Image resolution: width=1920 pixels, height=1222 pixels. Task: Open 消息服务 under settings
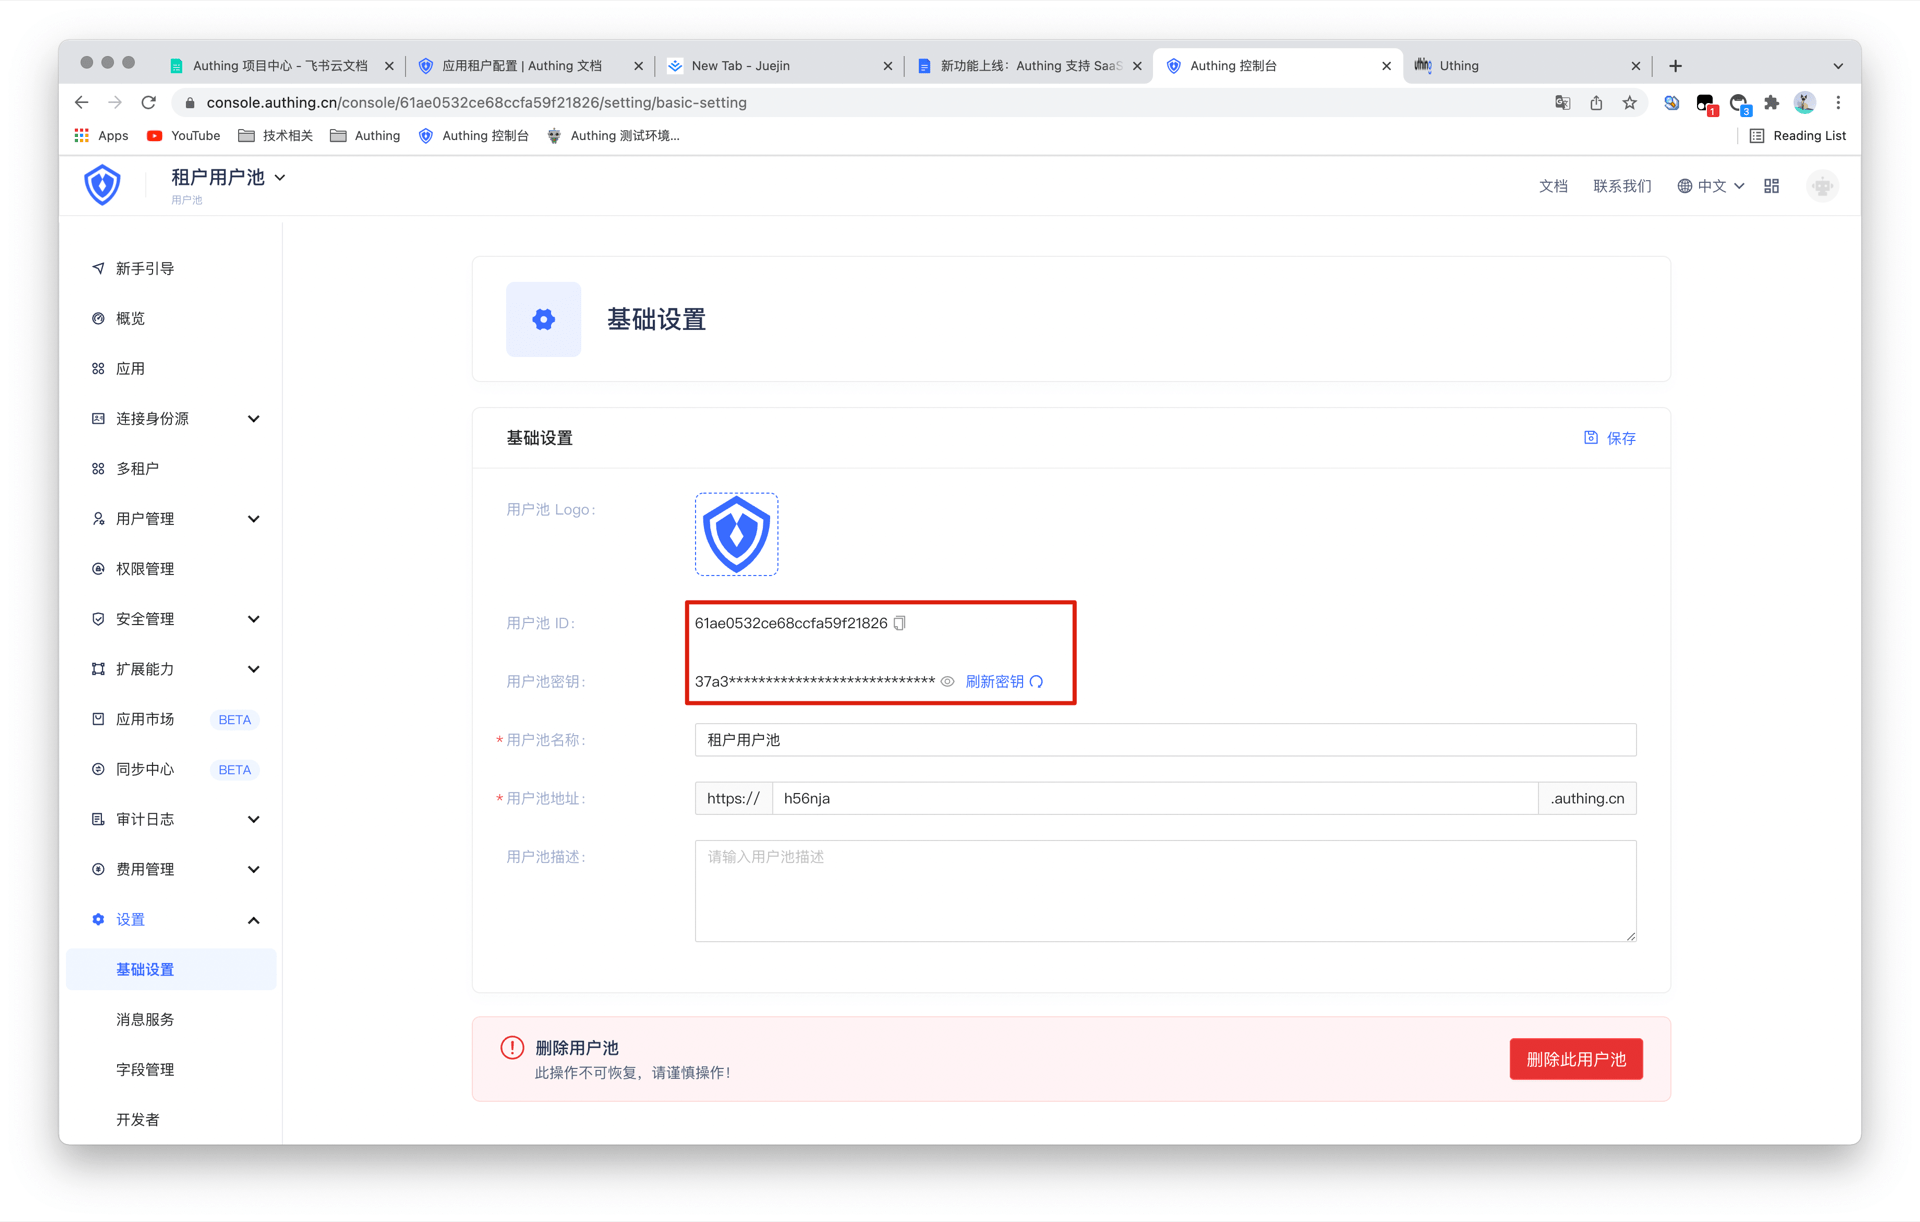(143, 1019)
